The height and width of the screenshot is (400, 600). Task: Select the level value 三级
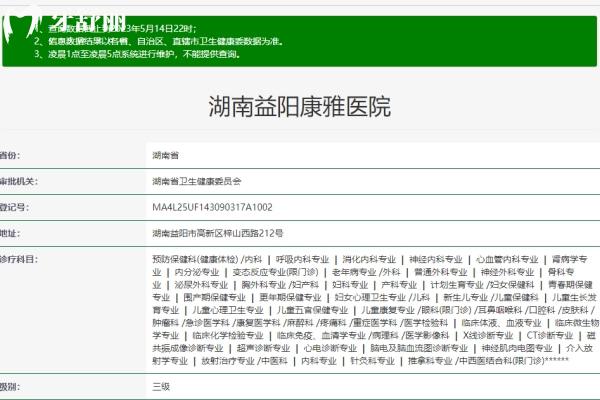pyautogui.click(x=161, y=387)
